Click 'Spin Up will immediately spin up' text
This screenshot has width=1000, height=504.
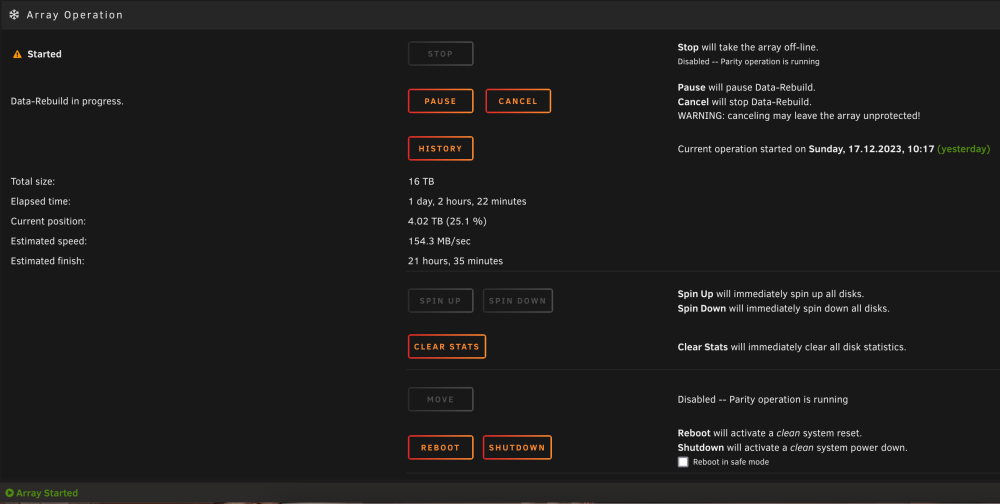770,294
